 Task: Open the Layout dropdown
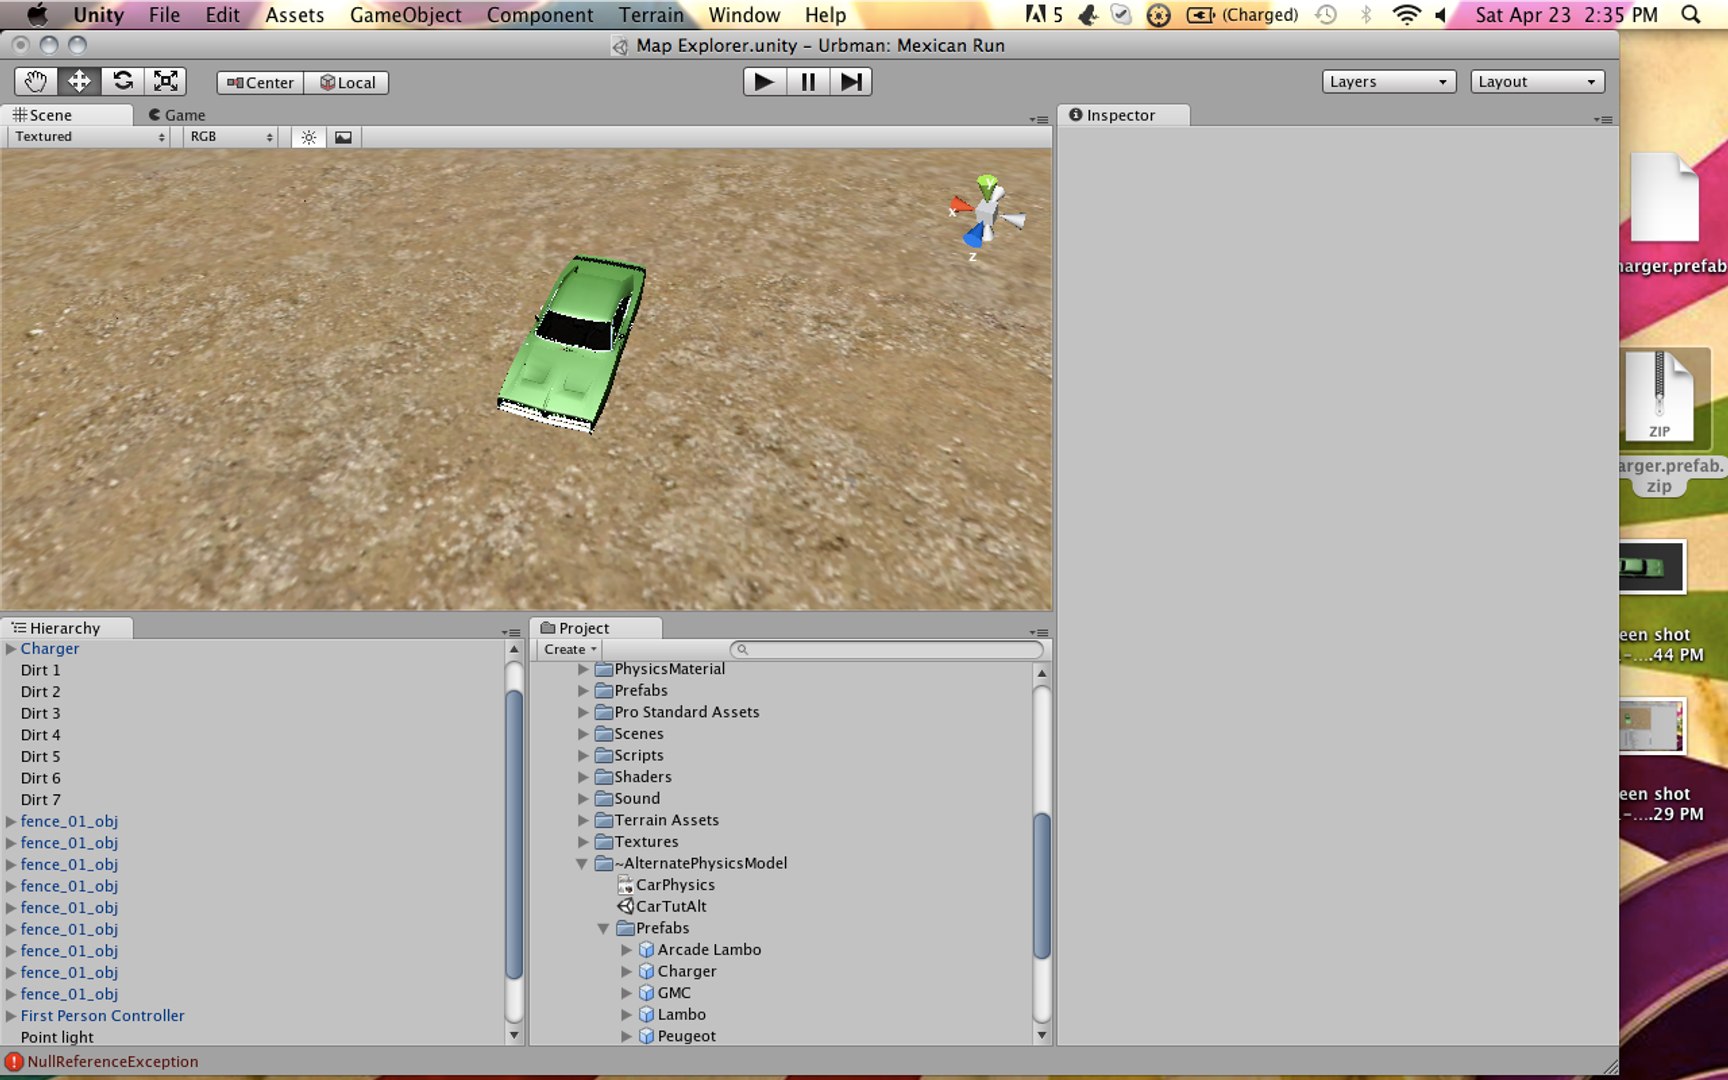(1537, 82)
